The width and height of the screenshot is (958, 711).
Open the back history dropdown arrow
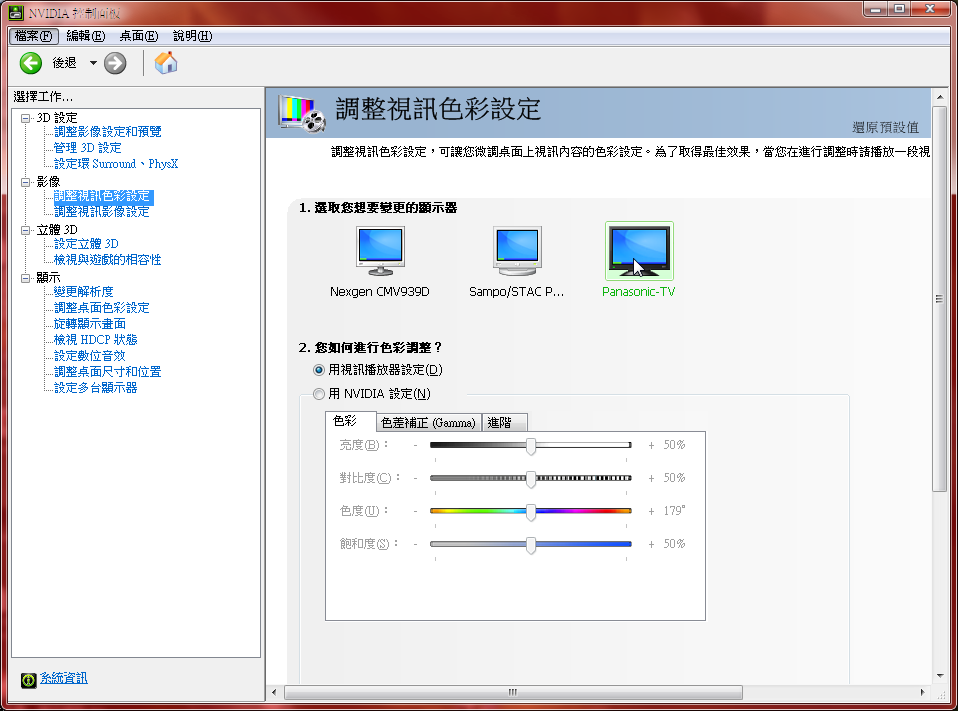coord(93,63)
